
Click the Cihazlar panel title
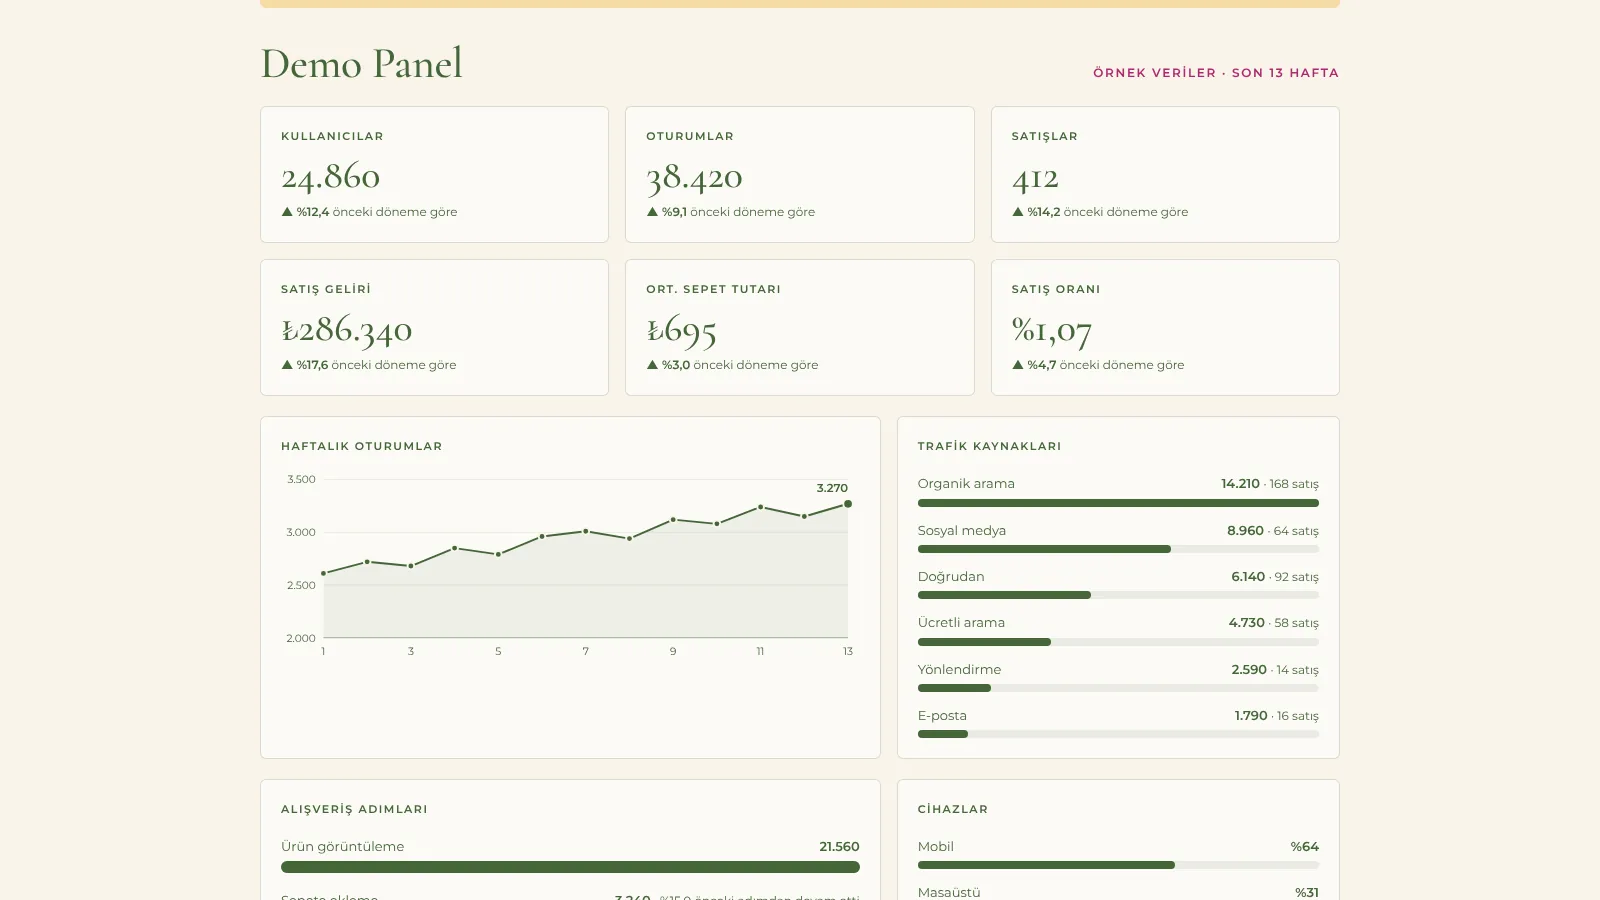(953, 809)
